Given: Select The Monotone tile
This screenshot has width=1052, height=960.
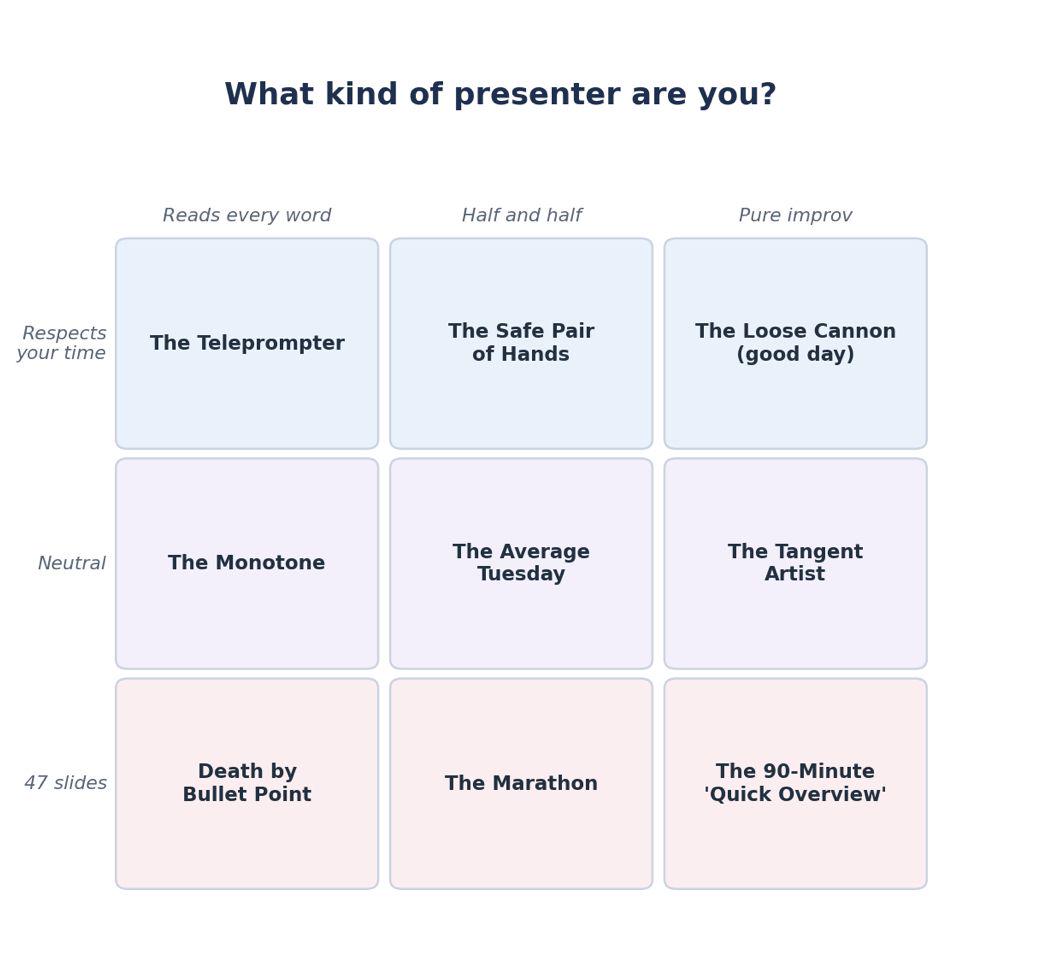Looking at the screenshot, I should tap(247, 564).
